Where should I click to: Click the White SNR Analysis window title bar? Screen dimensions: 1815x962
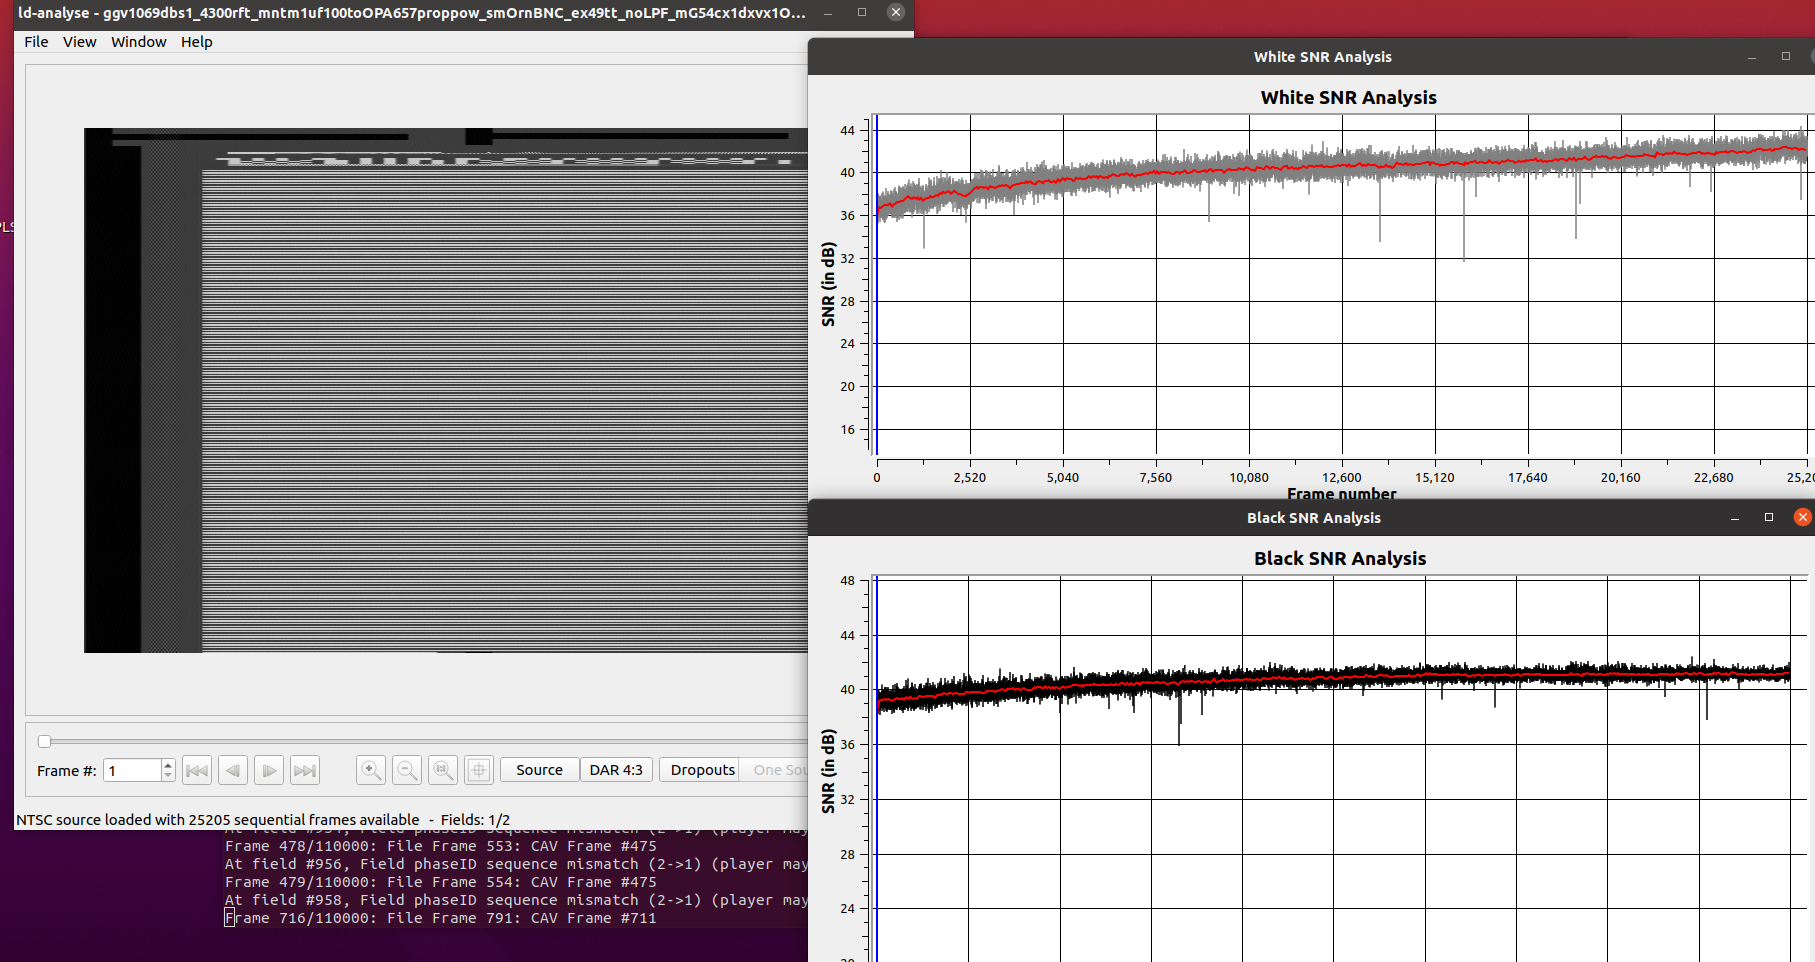(1311, 57)
